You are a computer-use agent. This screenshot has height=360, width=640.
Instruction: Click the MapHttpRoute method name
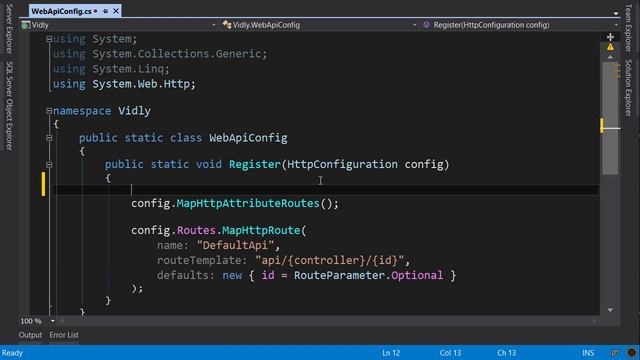coord(261,230)
